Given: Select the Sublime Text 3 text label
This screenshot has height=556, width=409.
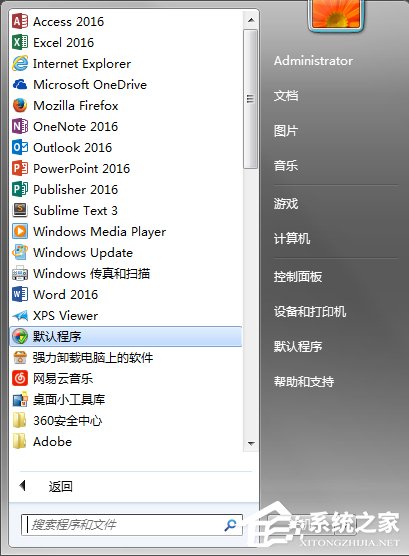Looking at the screenshot, I should pos(75,210).
